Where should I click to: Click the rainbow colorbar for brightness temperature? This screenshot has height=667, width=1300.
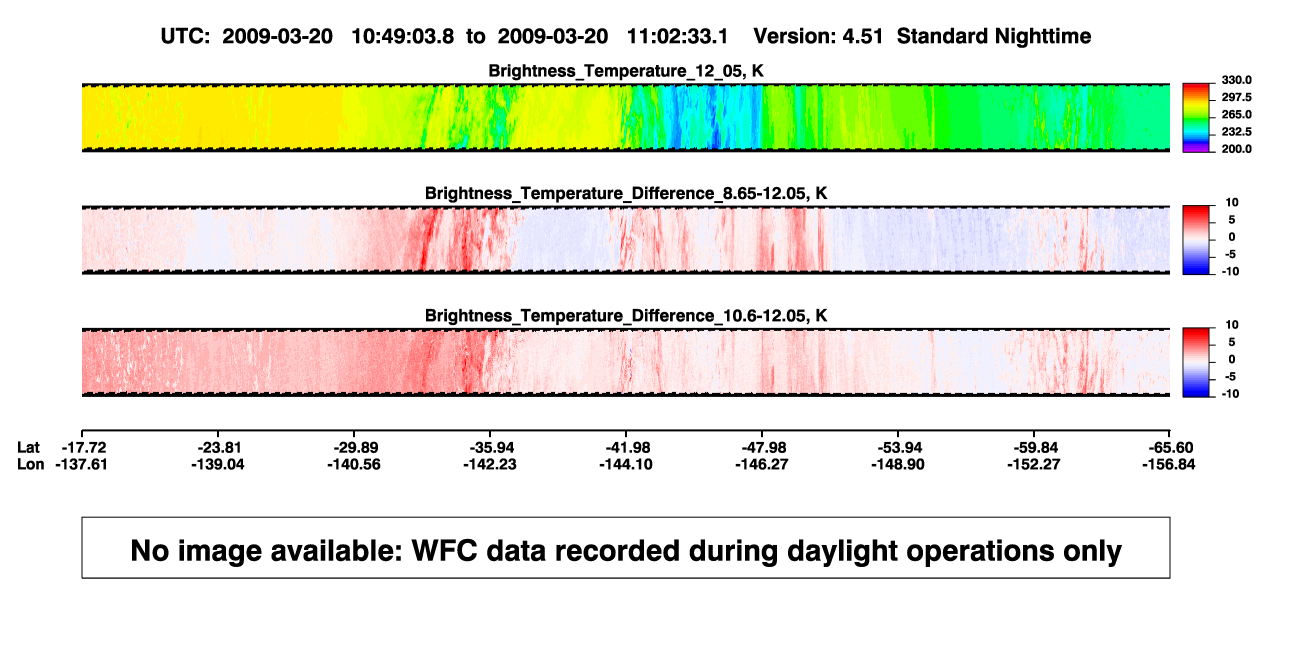[1196, 117]
